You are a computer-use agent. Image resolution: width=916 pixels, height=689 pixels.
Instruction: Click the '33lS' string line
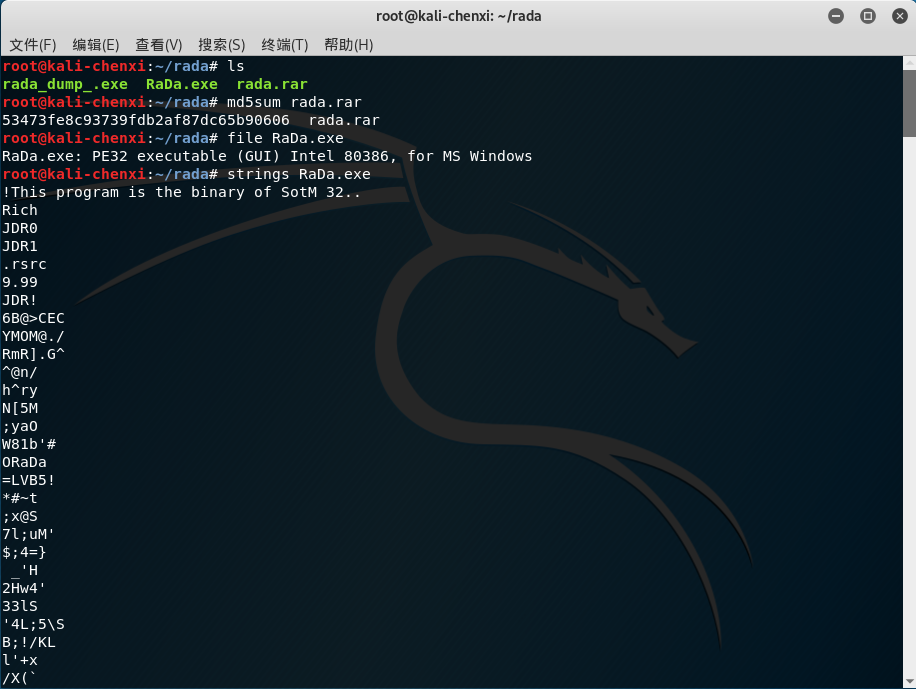coord(20,607)
